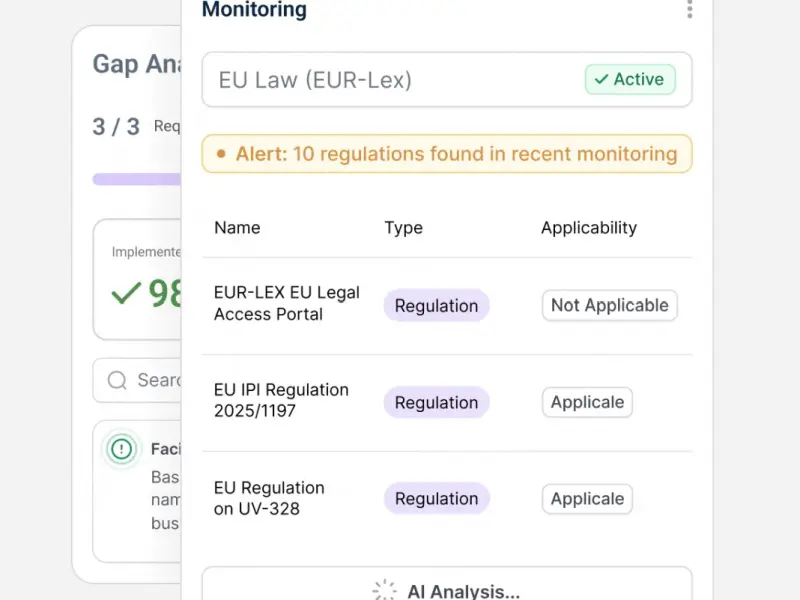Click the green checkmark in the Implemented card
The image size is (800, 600).
coord(126,293)
